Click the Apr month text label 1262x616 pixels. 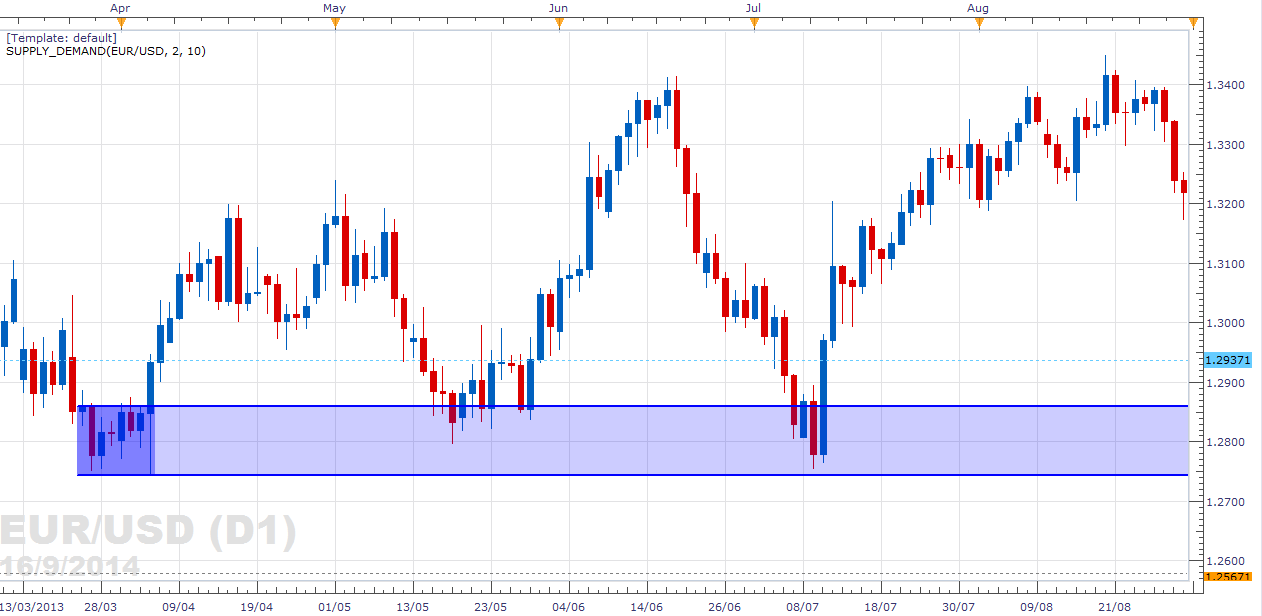(x=120, y=8)
